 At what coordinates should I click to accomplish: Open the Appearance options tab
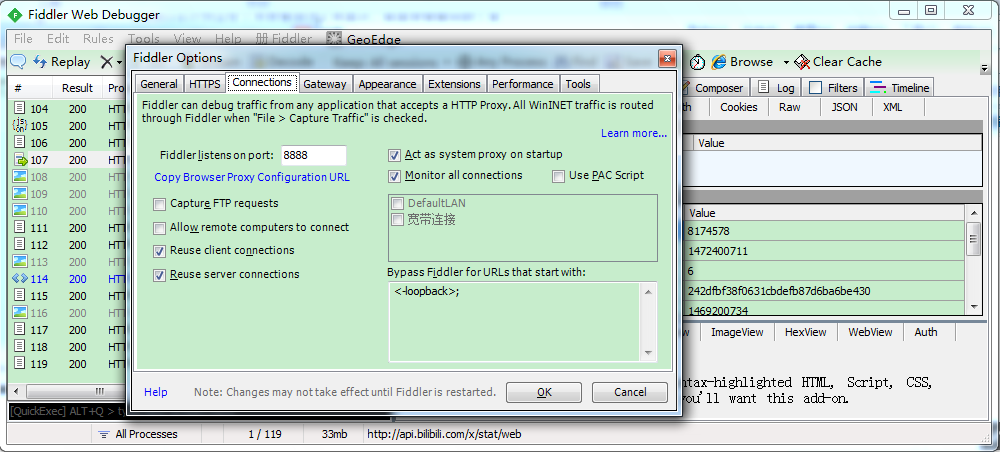(x=387, y=84)
